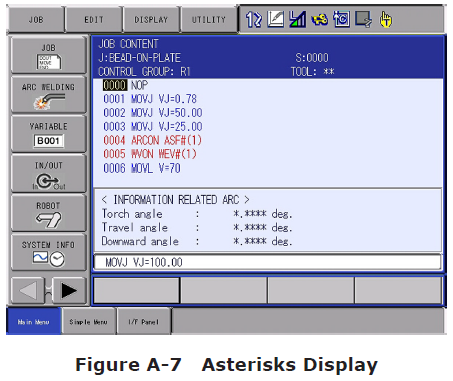Open the EDIT menu
453x381 pixels.
point(94,20)
